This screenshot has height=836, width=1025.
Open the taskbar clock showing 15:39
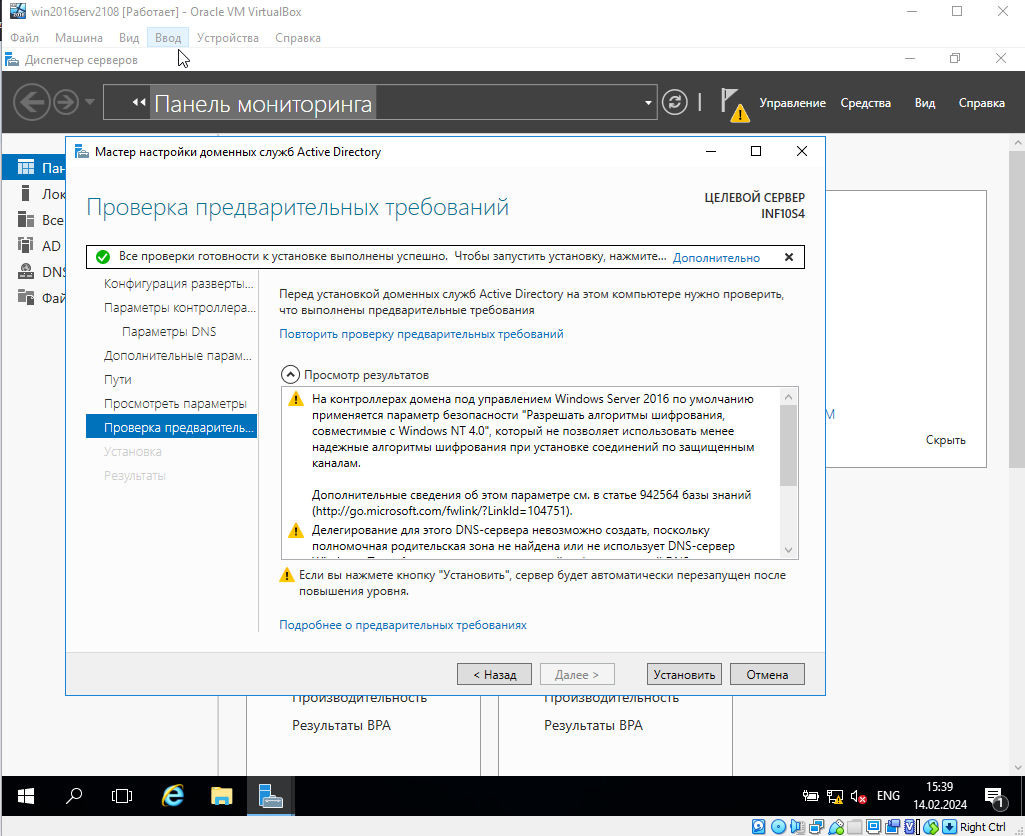pyautogui.click(x=939, y=795)
